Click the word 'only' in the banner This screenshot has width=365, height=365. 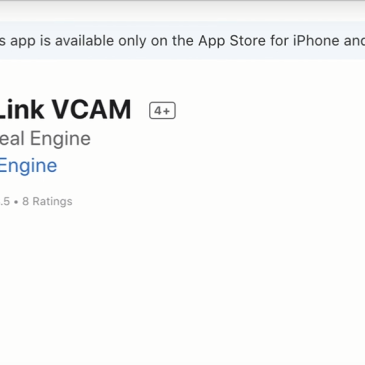pyautogui.click(x=132, y=41)
